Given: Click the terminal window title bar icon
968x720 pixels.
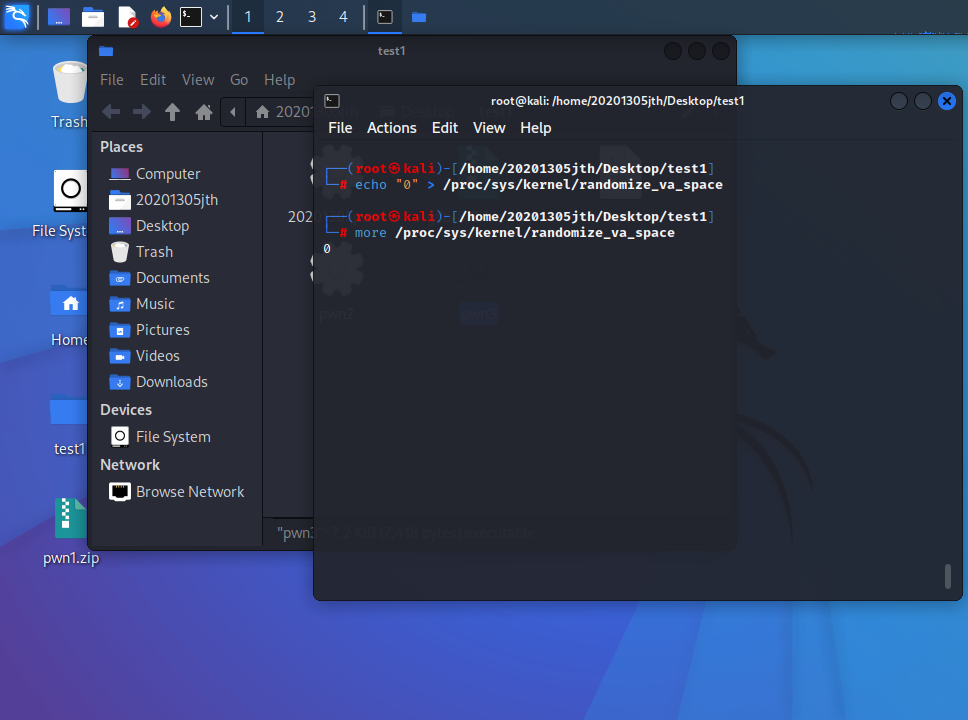Looking at the screenshot, I should coord(332,101).
